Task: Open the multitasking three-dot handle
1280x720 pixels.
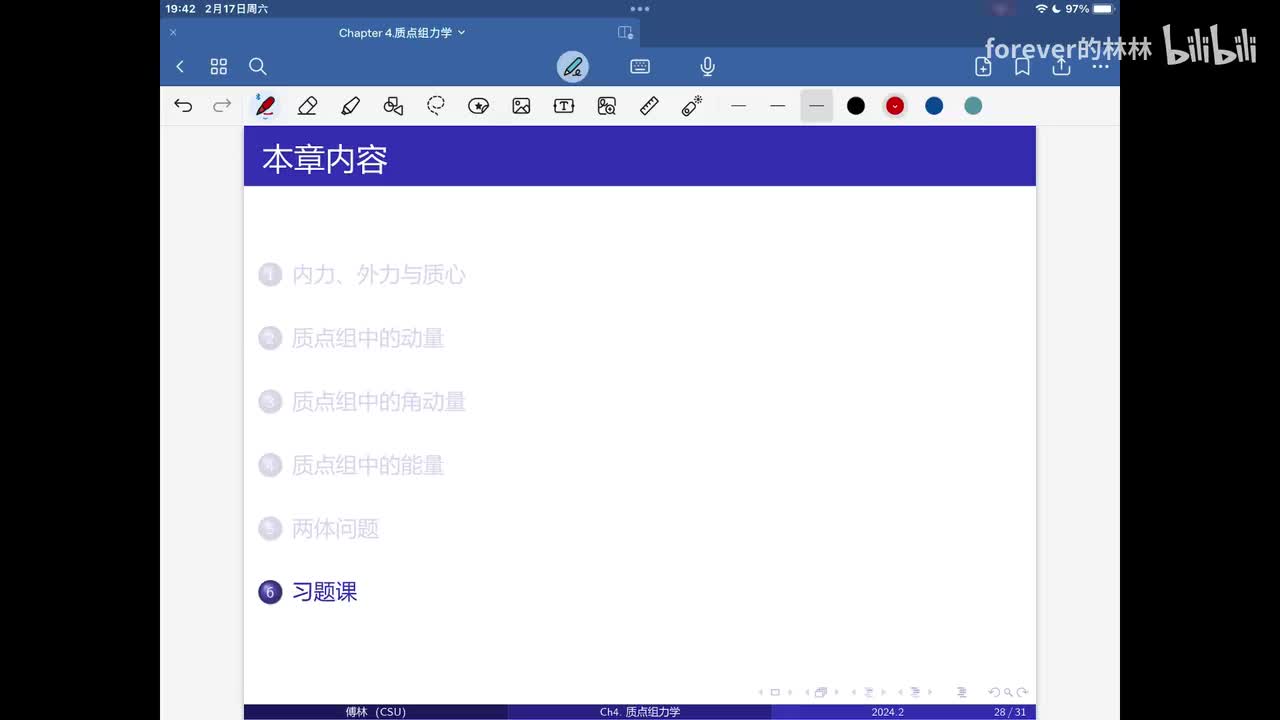Action: (640, 8)
